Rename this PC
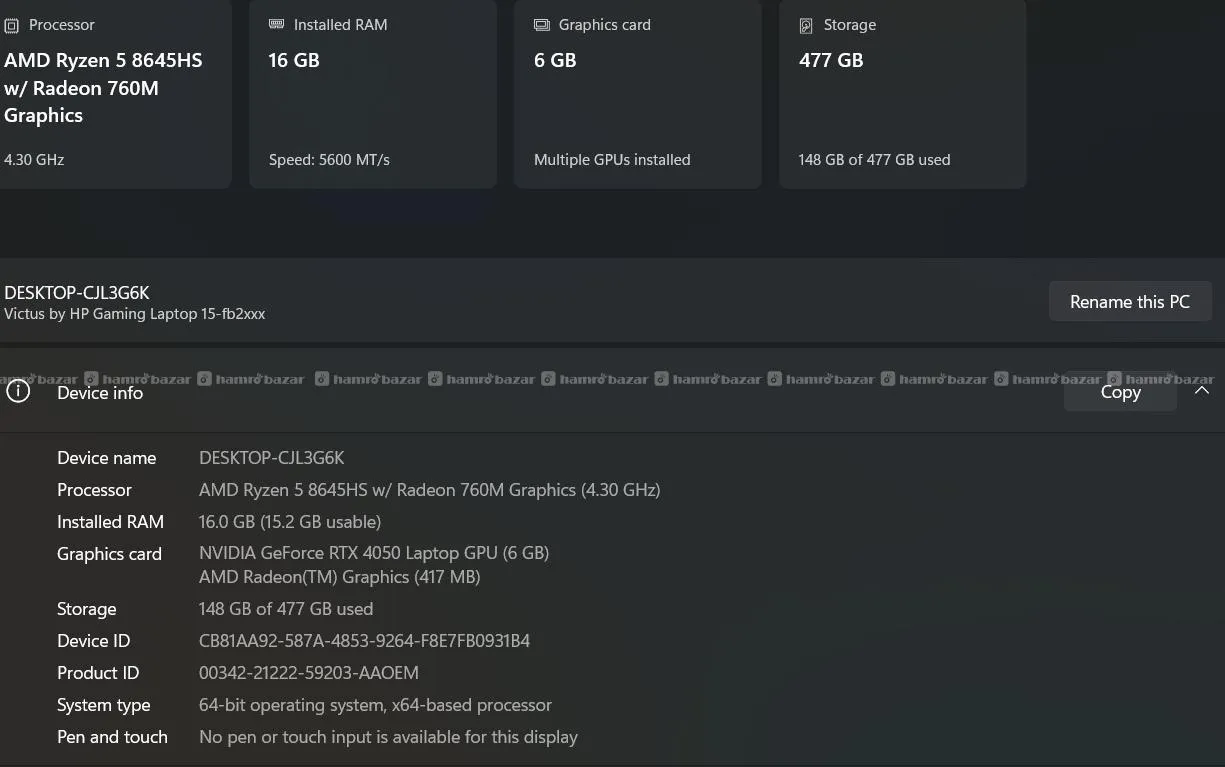The image size is (1225, 767). pos(1130,302)
